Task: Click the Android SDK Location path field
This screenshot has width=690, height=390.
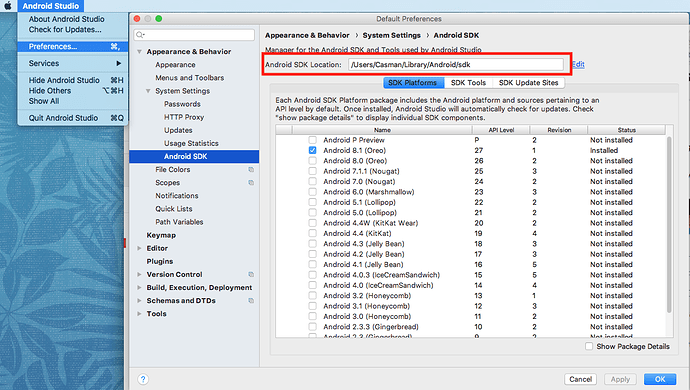Action: [456, 65]
